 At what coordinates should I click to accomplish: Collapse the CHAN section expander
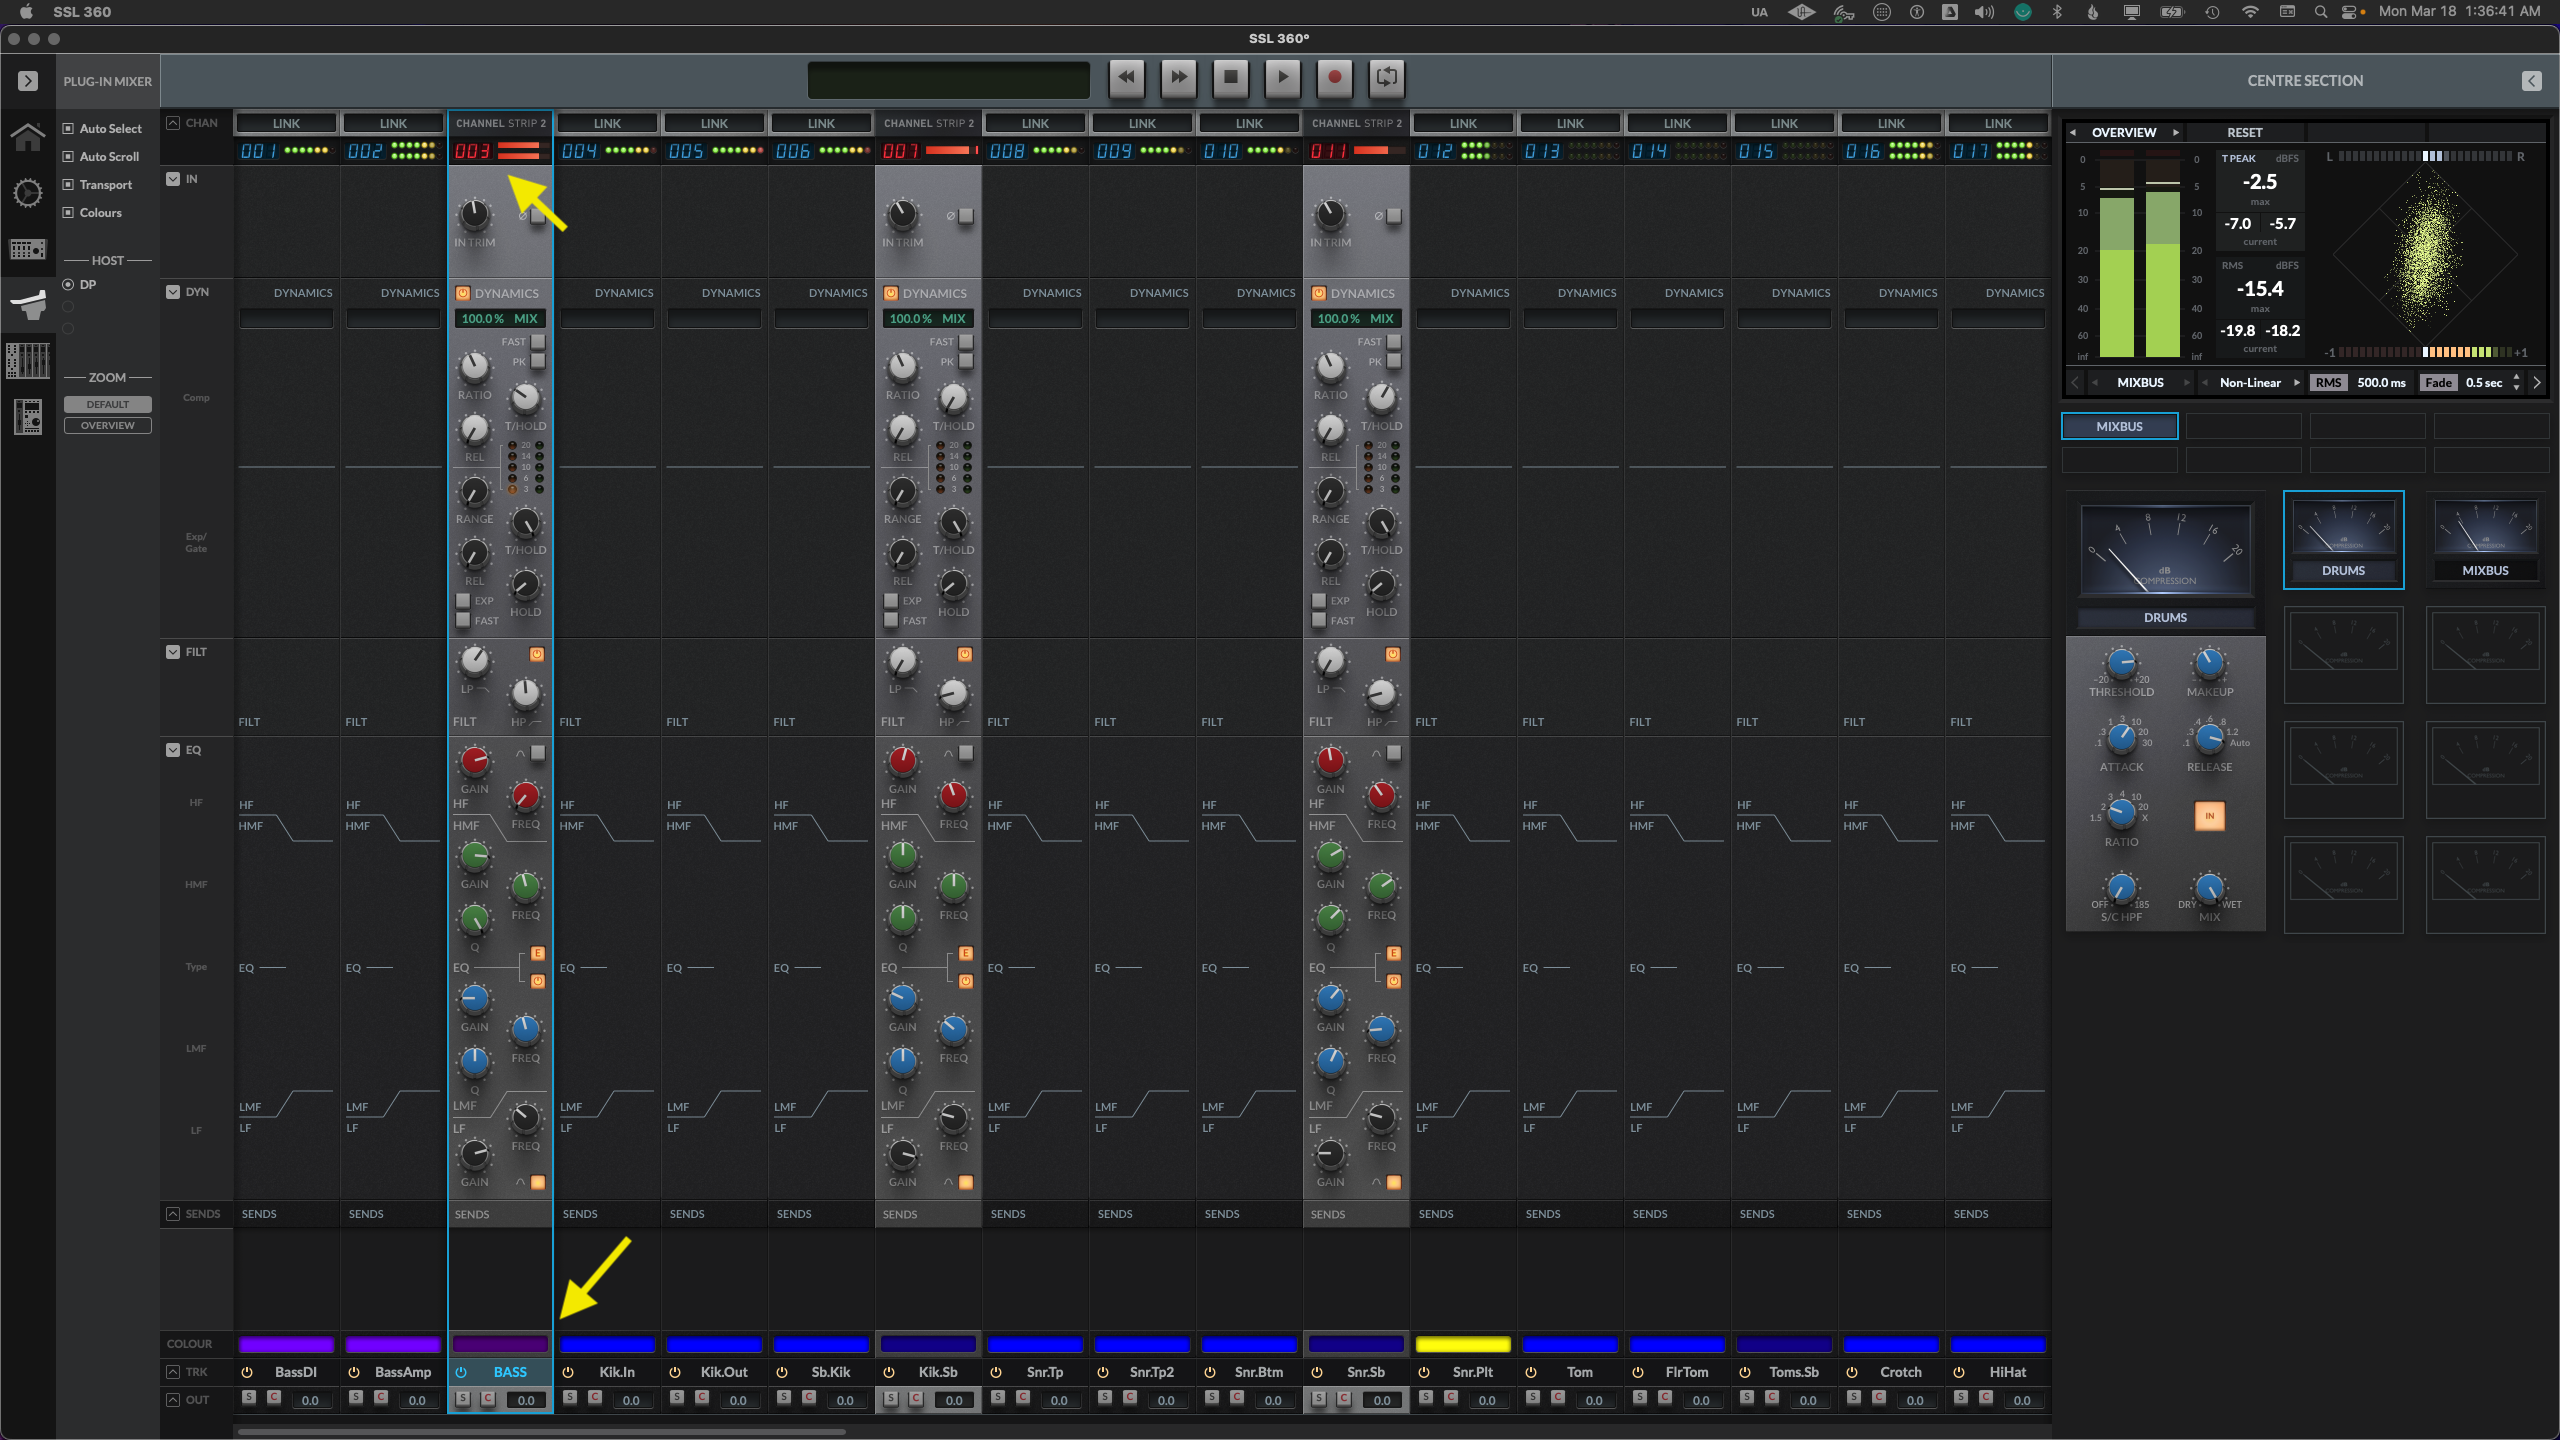pyautogui.click(x=173, y=123)
